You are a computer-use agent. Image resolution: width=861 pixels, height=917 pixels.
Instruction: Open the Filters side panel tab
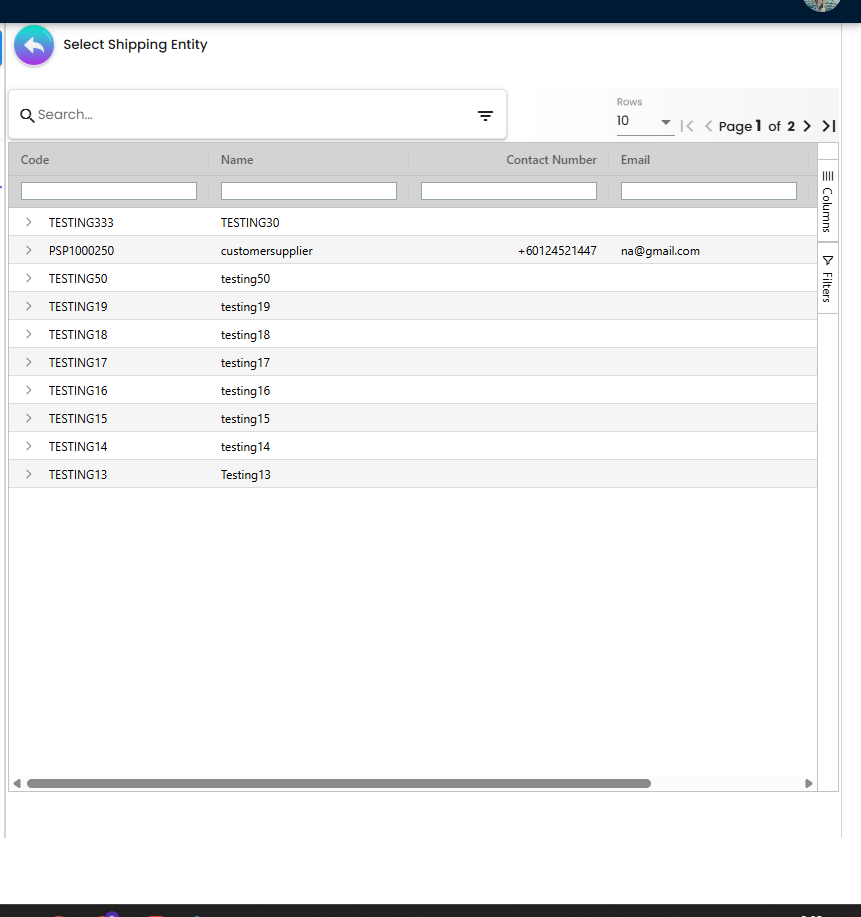[827, 278]
